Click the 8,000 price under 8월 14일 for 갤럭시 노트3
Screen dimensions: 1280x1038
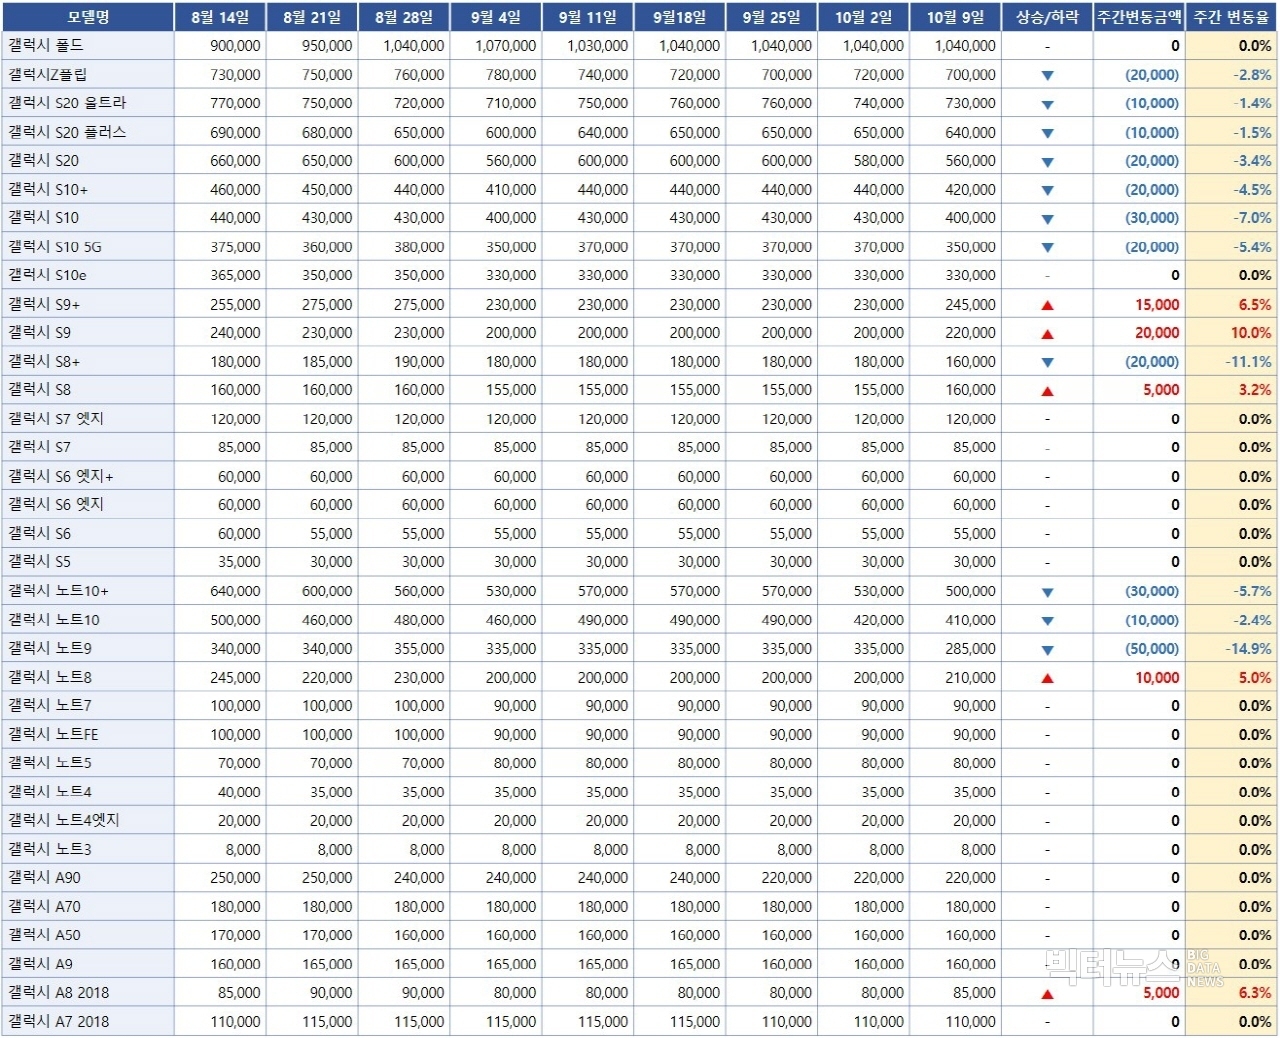click(x=243, y=850)
